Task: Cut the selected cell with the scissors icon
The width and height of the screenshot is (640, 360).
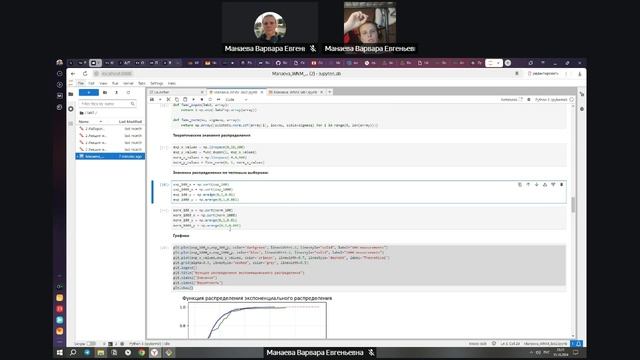Action: point(168,100)
